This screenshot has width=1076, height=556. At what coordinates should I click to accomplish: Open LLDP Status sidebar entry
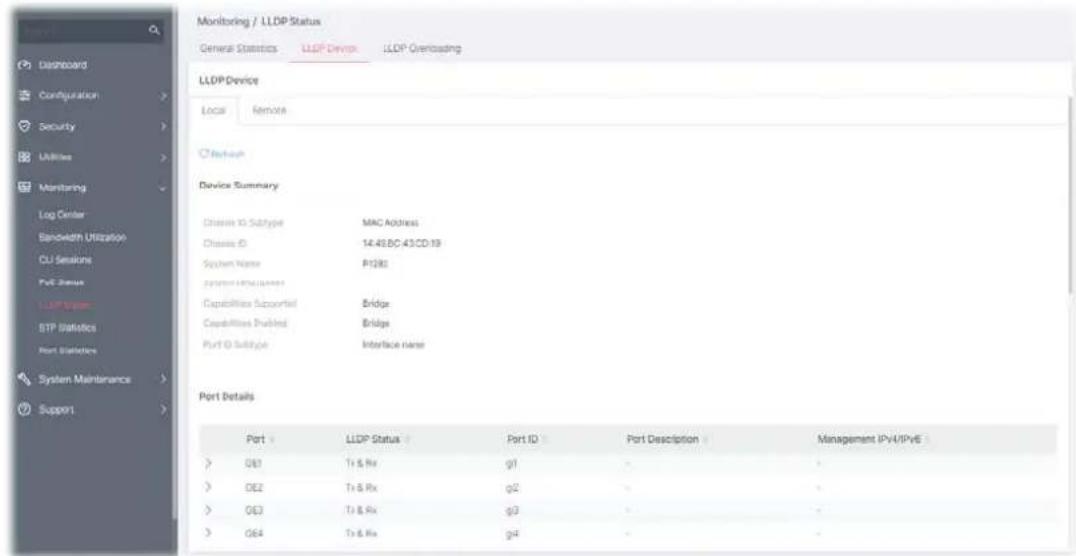(x=64, y=305)
